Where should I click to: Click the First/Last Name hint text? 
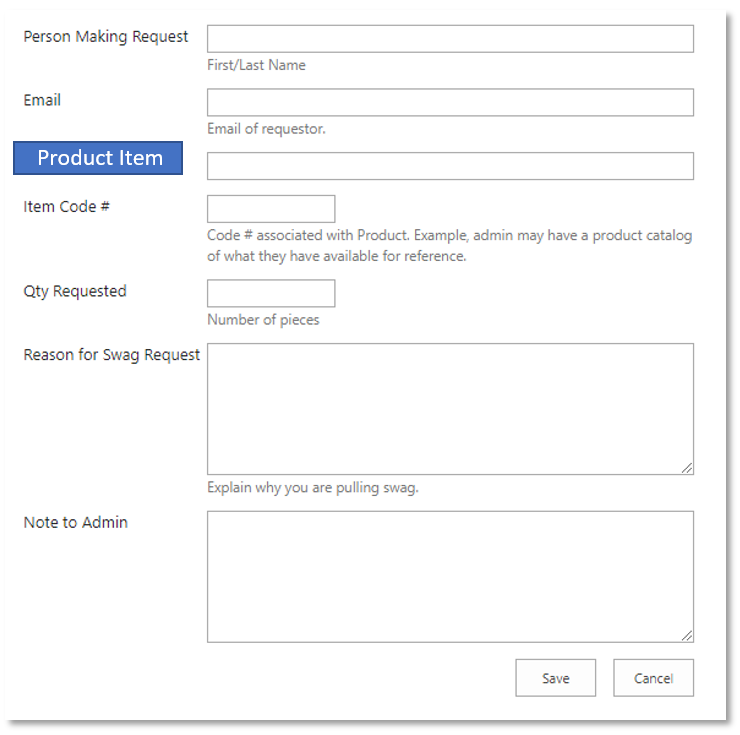coord(256,65)
